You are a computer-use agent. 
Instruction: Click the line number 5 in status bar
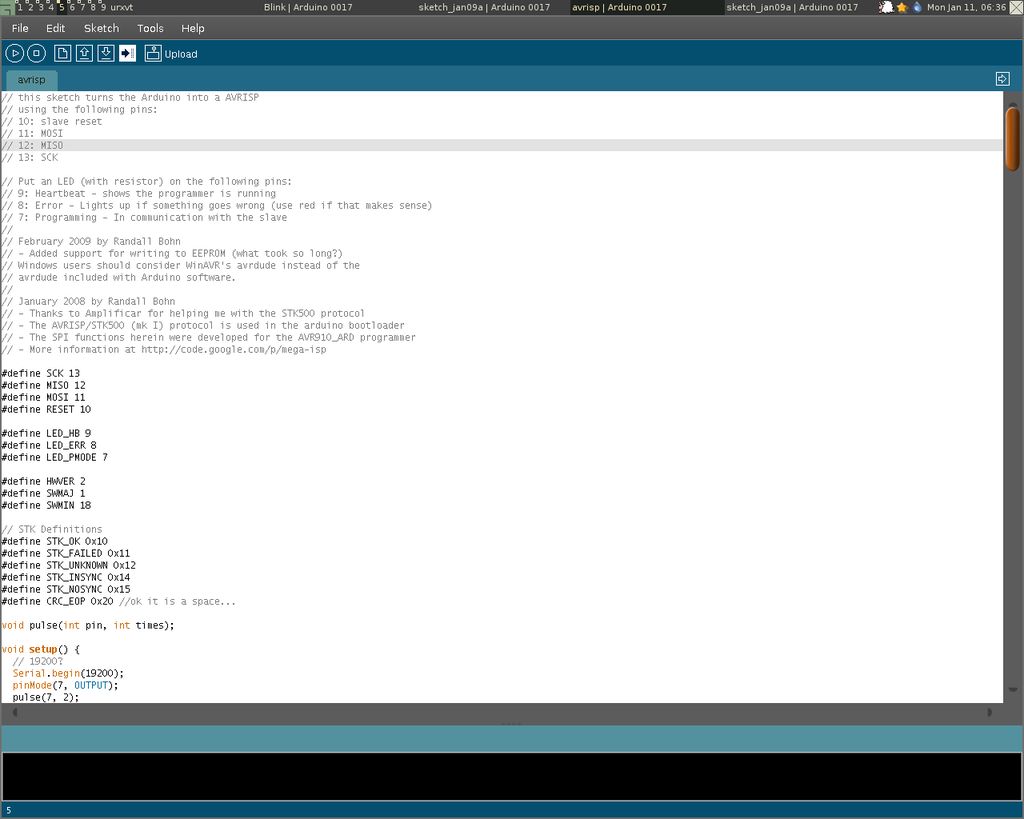[x=8, y=810]
